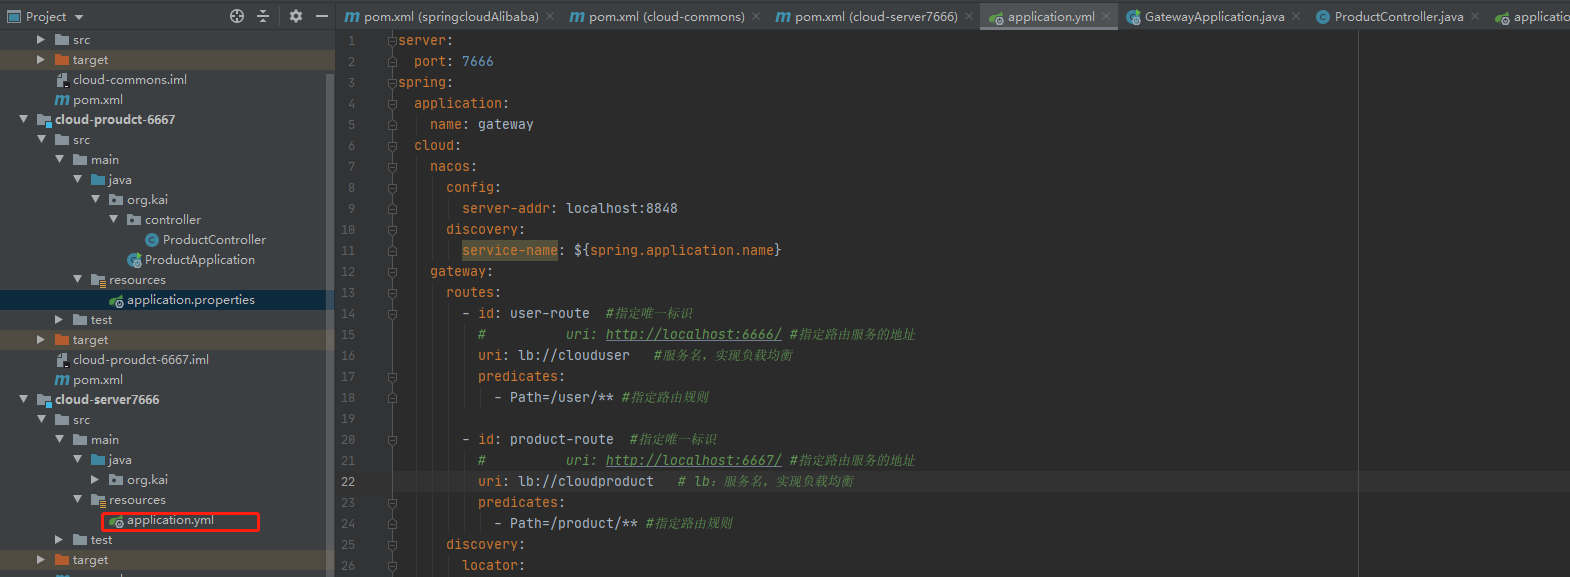Viewport: 1570px width, 577px height.
Task: Fold the spring block at line 3
Action: click(x=392, y=82)
